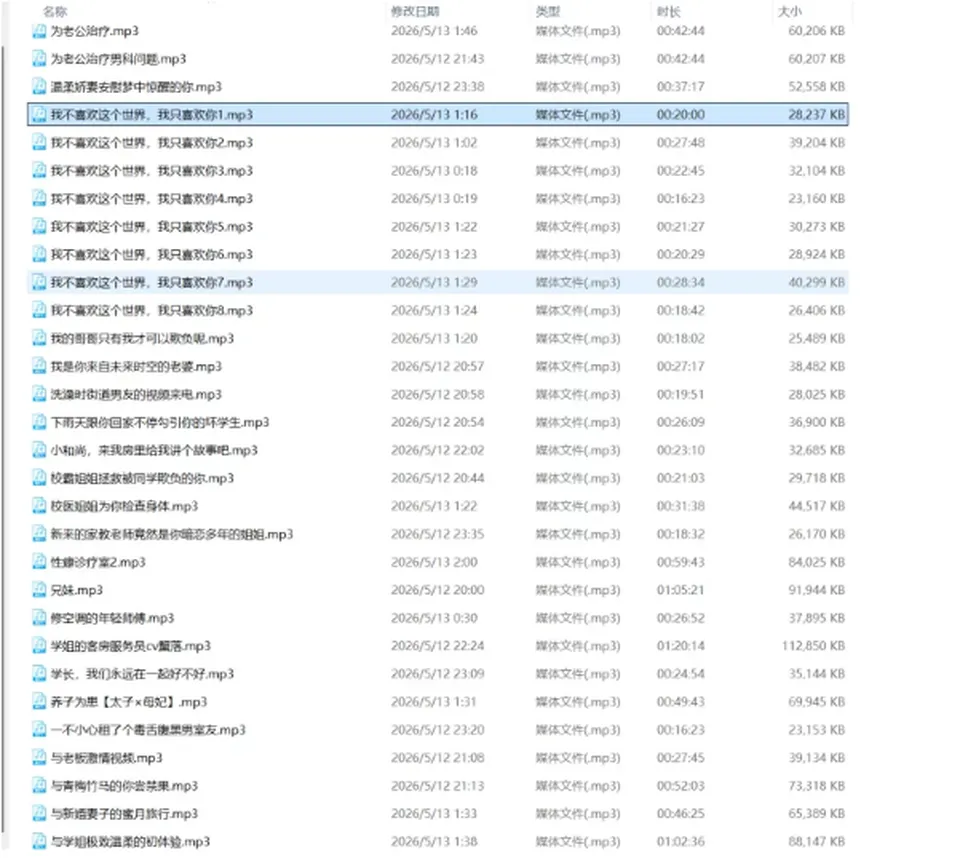960x858 pixels.
Task: Select file name 为老公治疗男科问题.mp3
Action: tap(118, 59)
